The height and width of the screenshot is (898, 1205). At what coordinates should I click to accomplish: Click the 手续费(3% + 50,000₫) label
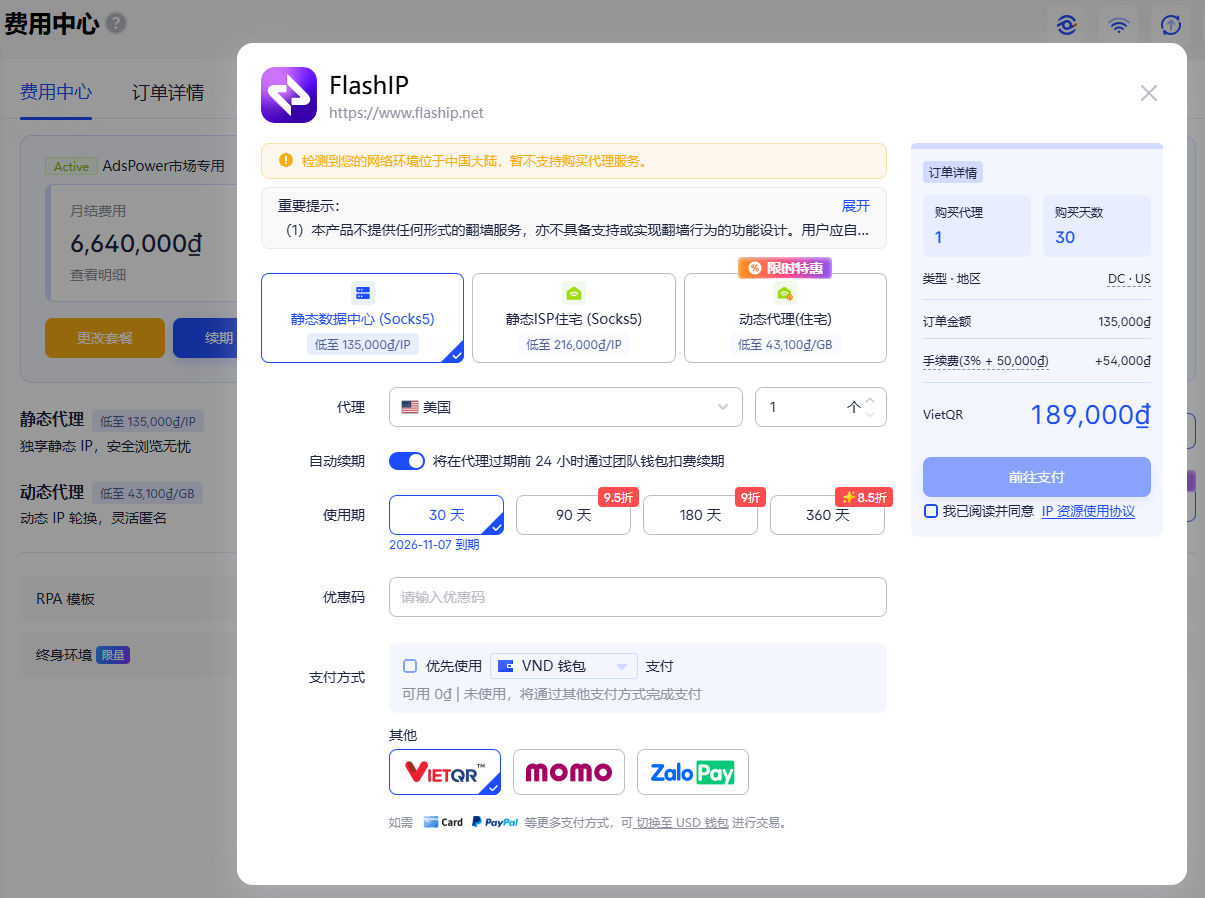click(986, 361)
